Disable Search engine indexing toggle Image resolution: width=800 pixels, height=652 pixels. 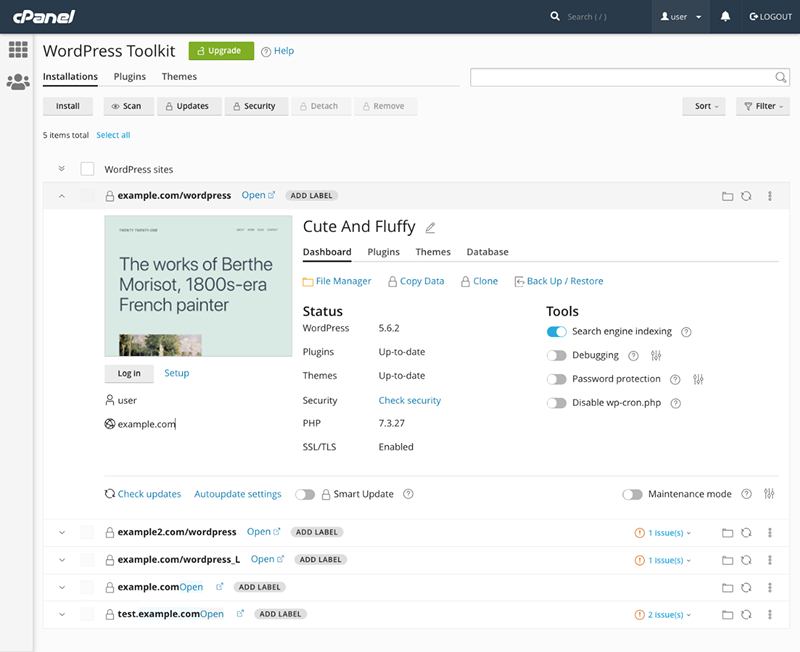click(x=557, y=332)
